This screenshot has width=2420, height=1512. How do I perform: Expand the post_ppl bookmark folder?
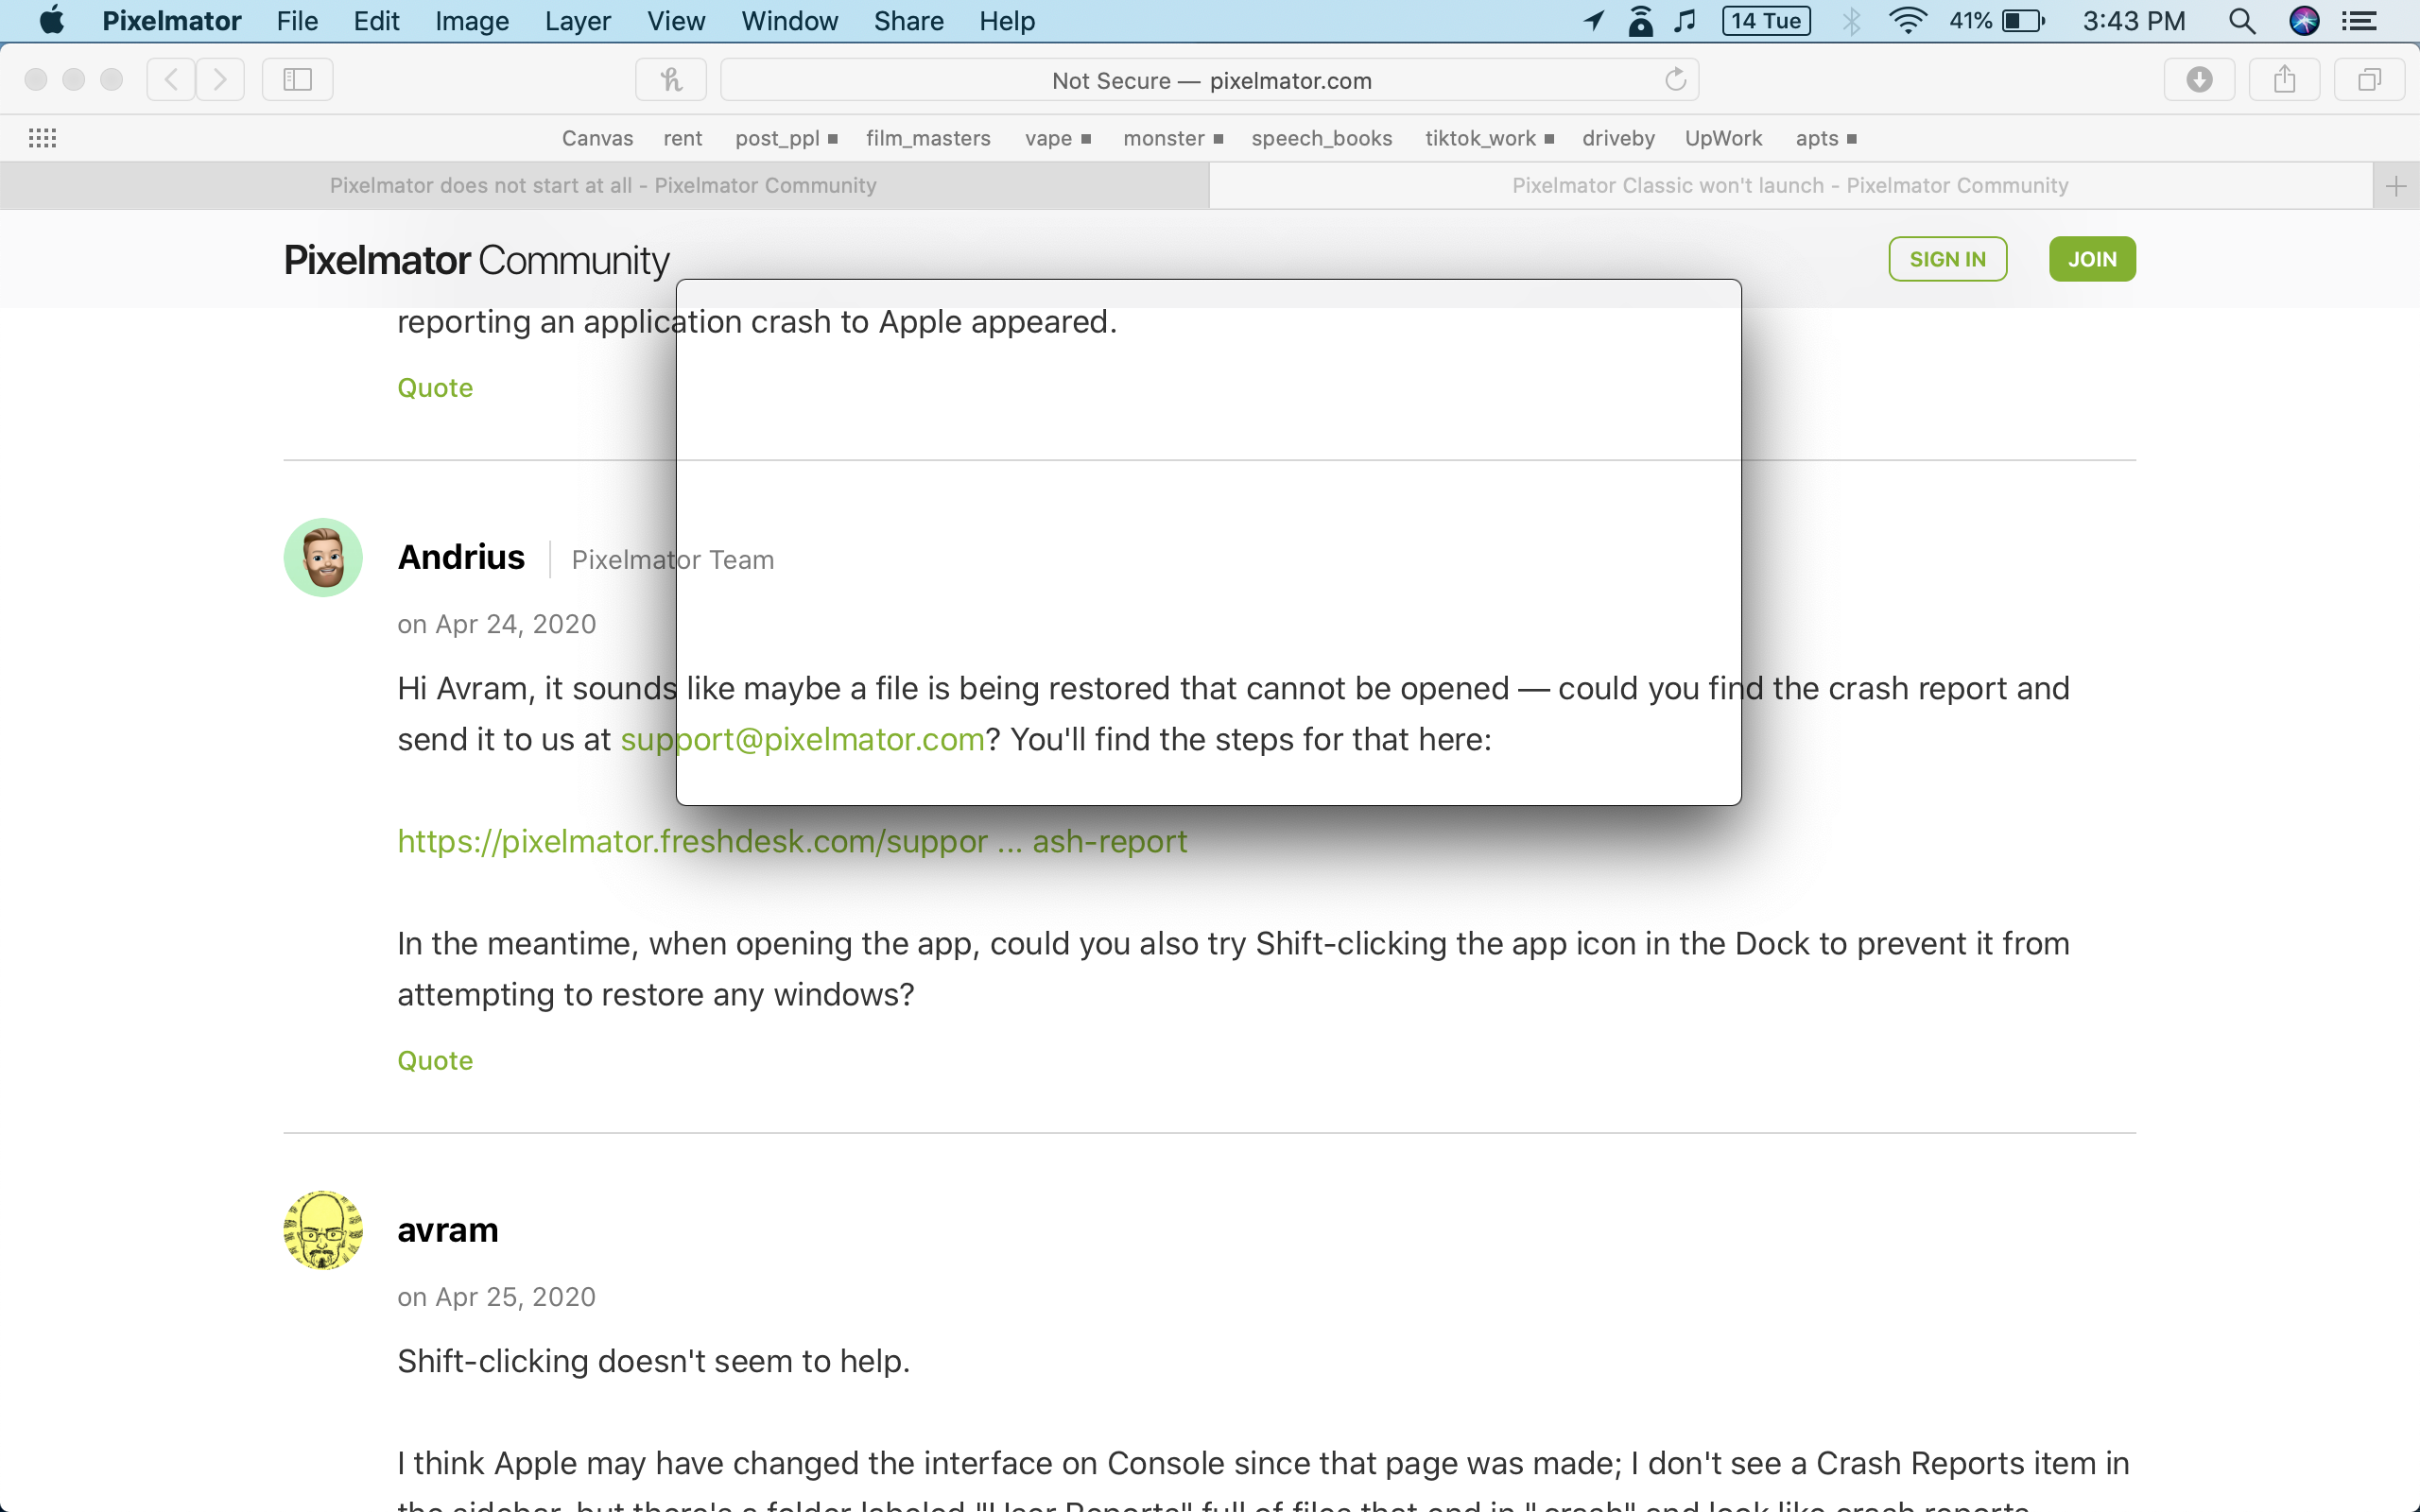click(x=786, y=138)
